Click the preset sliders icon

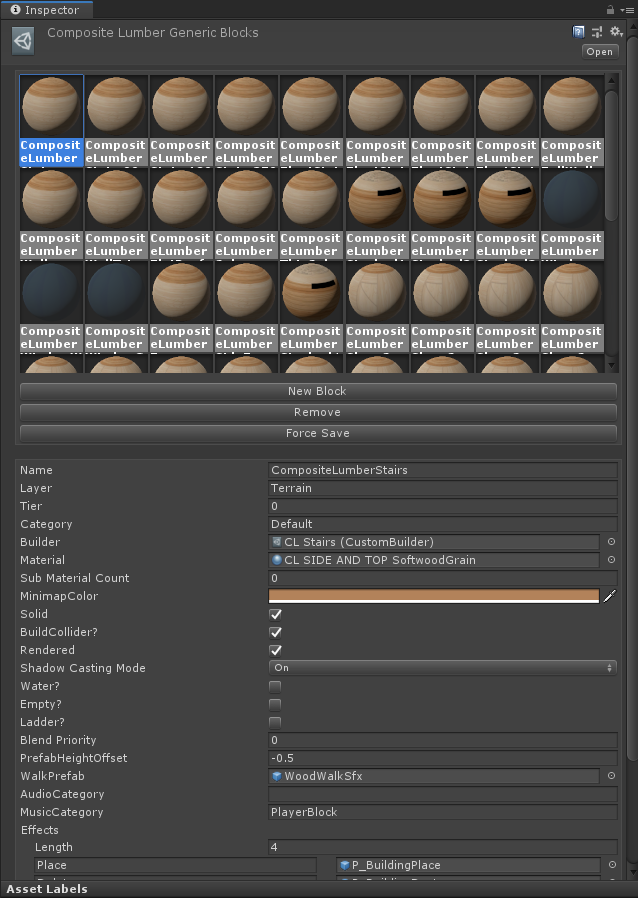coord(597,31)
